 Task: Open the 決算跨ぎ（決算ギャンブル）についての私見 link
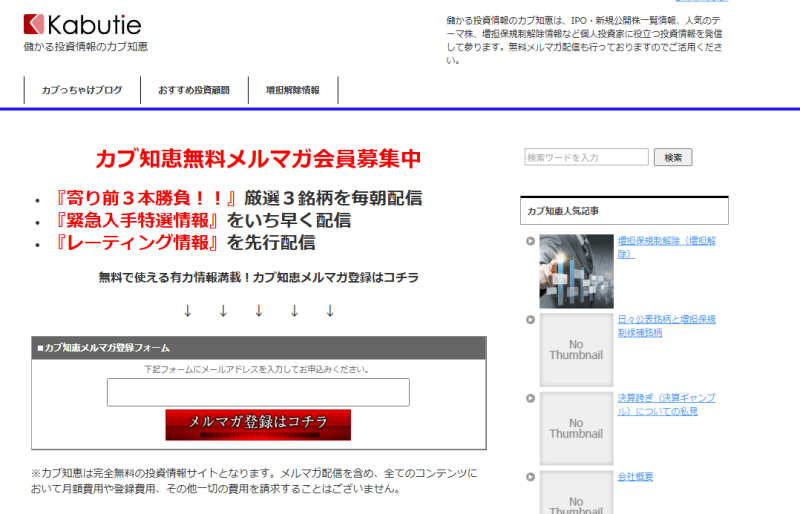(x=666, y=404)
